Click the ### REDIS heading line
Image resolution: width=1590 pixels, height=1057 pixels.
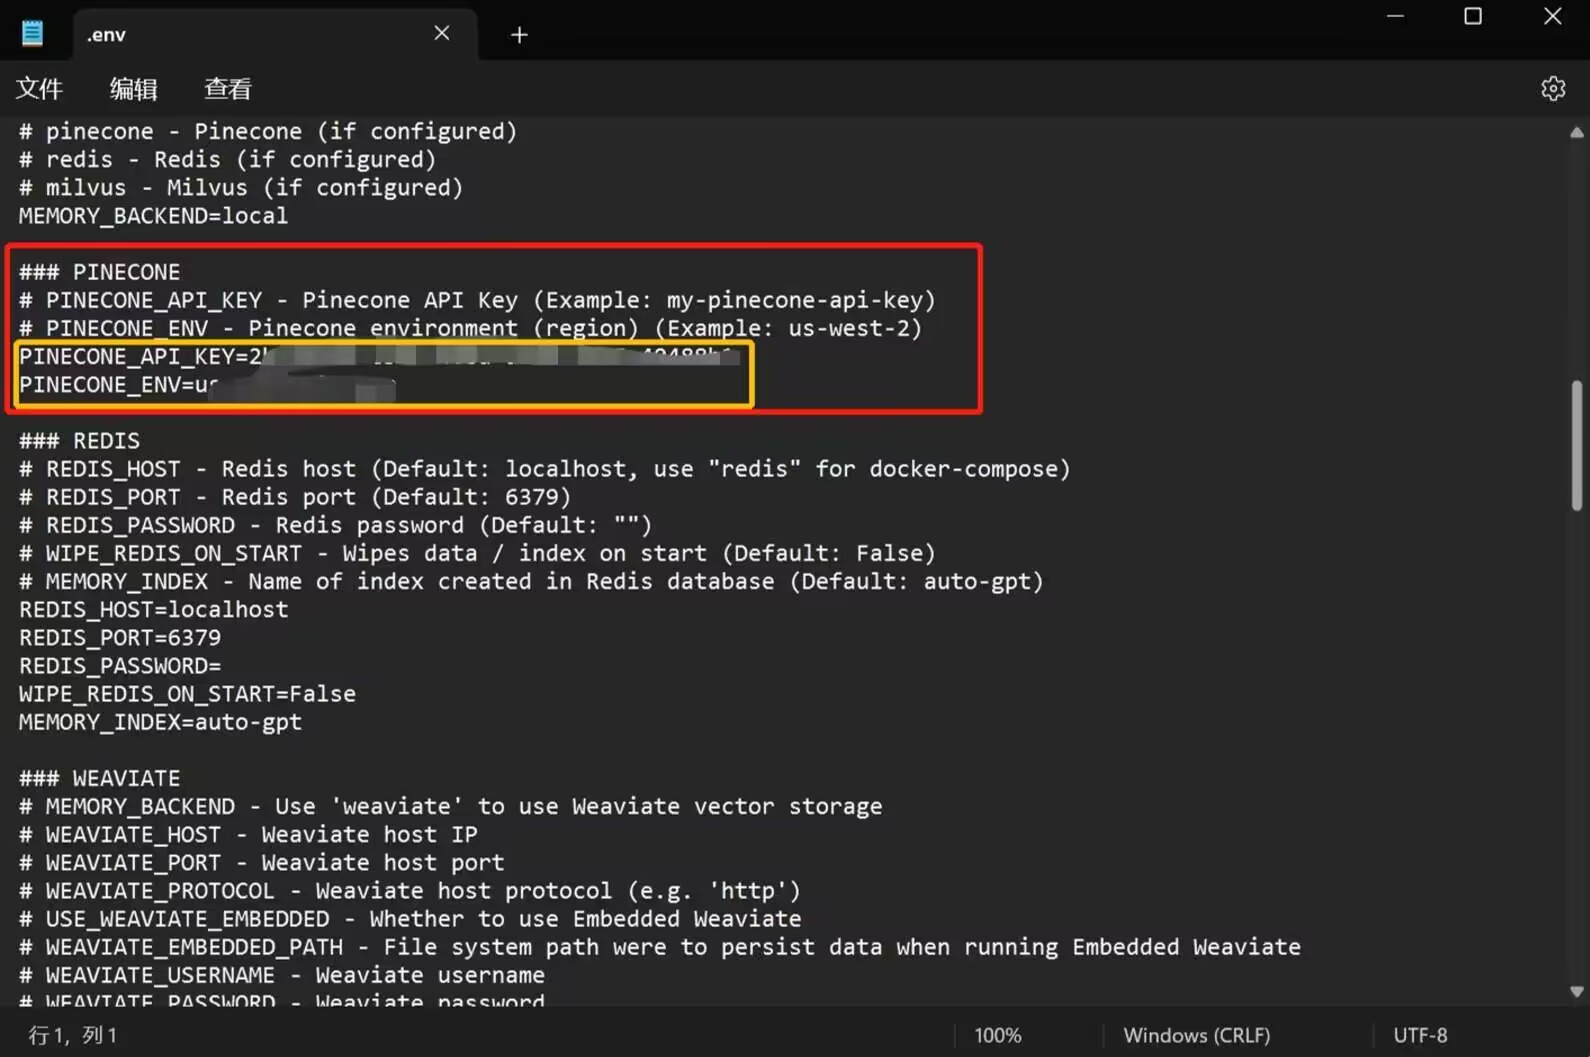pyautogui.click(x=79, y=441)
